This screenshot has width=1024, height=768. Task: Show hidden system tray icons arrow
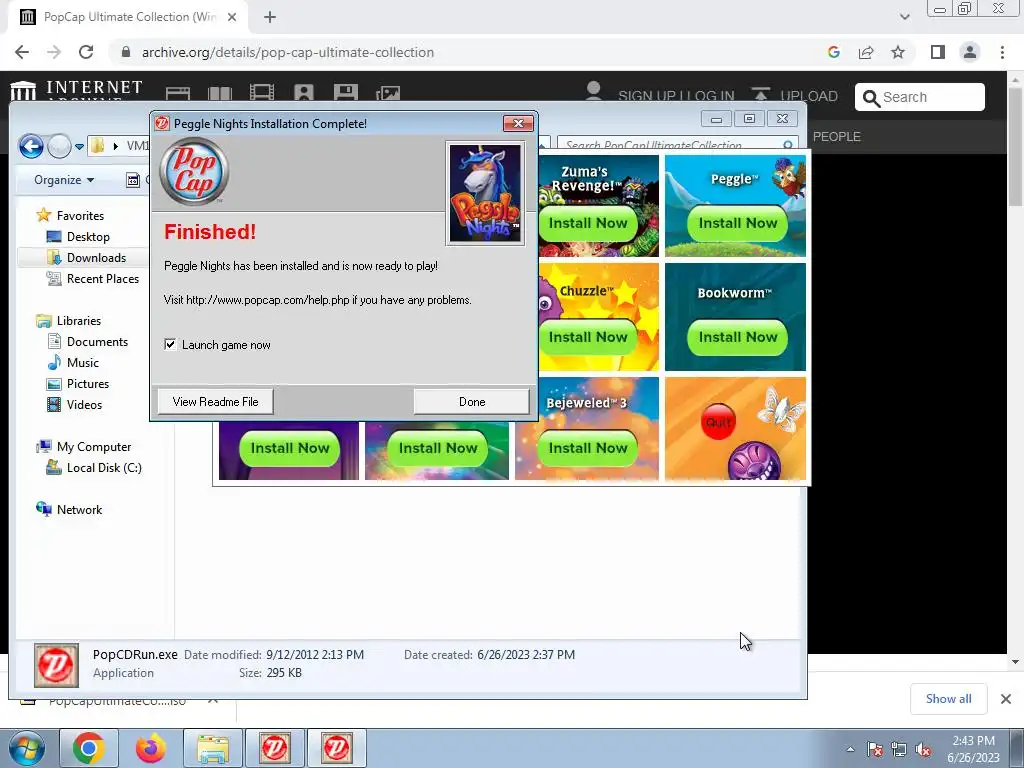[x=850, y=749]
